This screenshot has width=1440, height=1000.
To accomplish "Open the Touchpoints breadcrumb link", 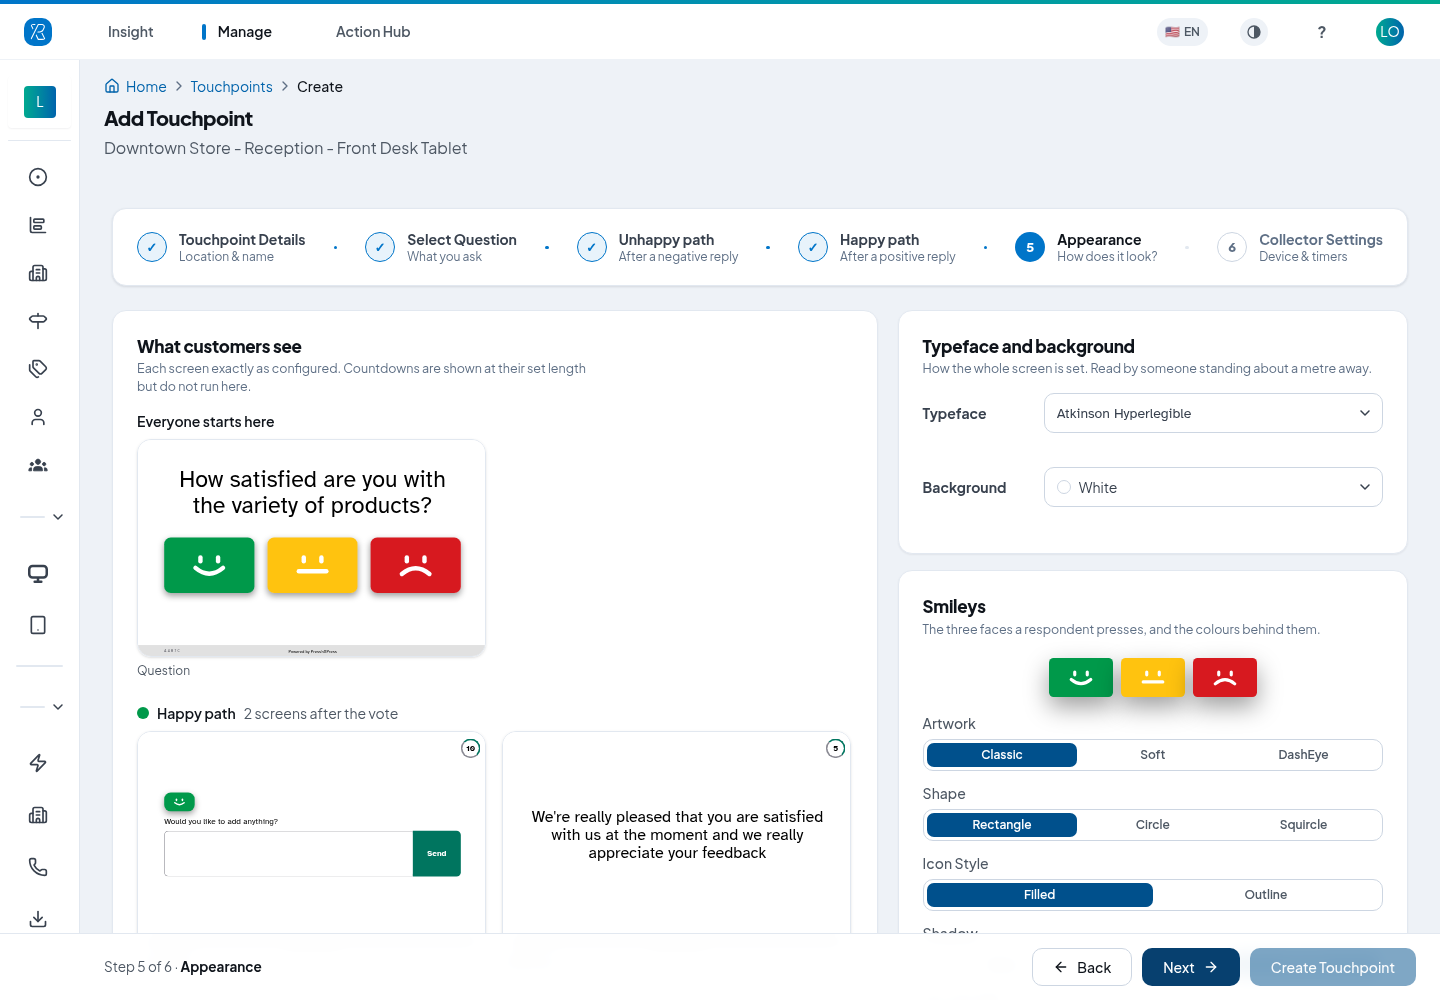I will pyautogui.click(x=231, y=87).
